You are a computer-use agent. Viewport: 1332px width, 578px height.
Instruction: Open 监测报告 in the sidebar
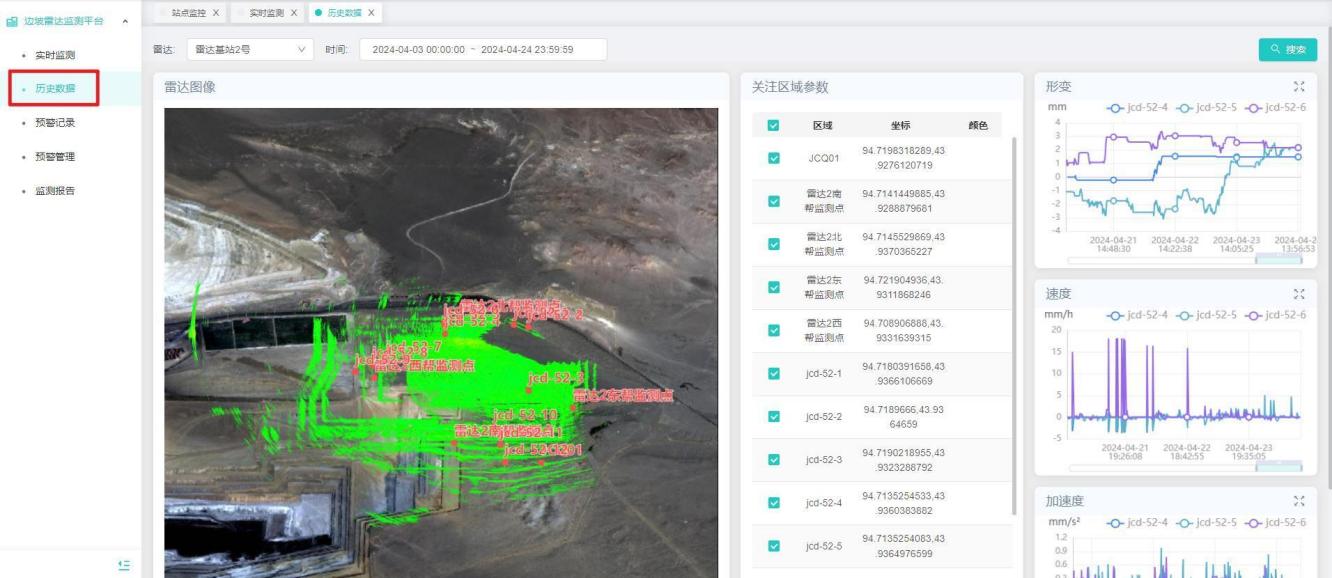[x=55, y=191]
